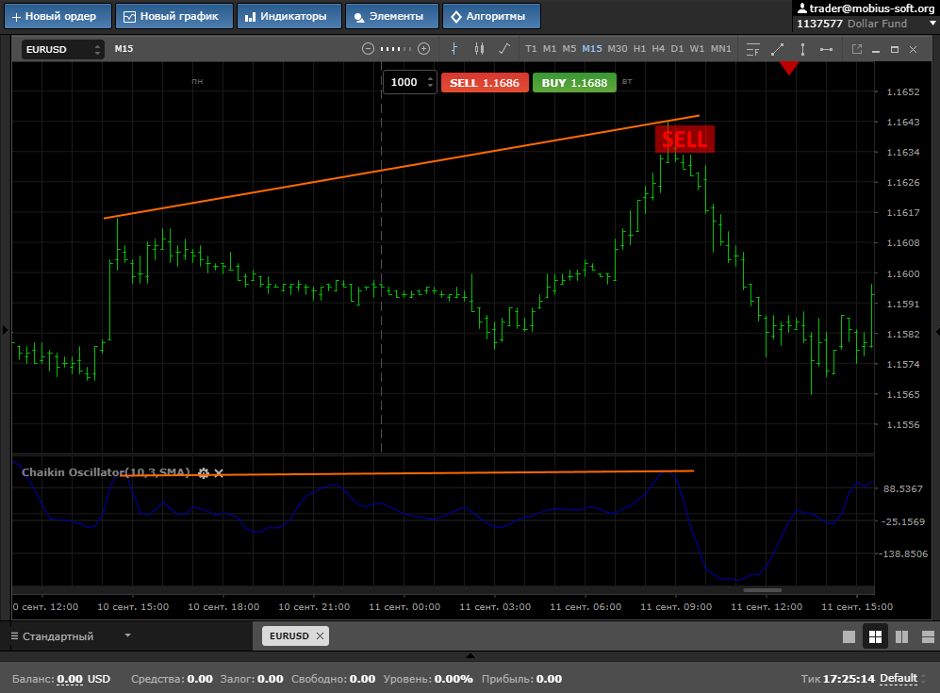The height and width of the screenshot is (693, 940).
Task: Remove the Chaikin Oscillator indicator
Action: coord(219,473)
